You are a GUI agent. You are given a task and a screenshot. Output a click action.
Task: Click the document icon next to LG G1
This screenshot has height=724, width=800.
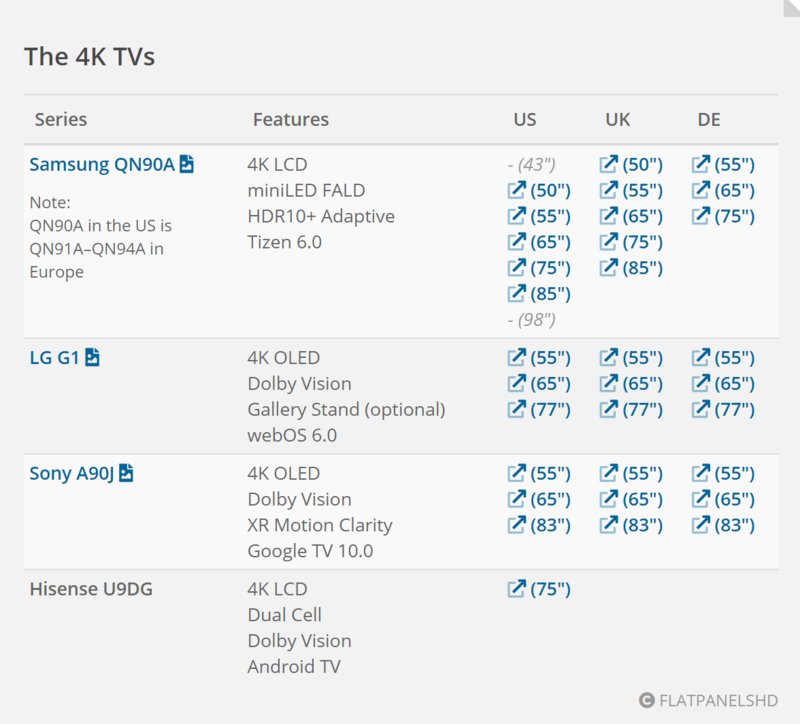pyautogui.click(x=92, y=357)
